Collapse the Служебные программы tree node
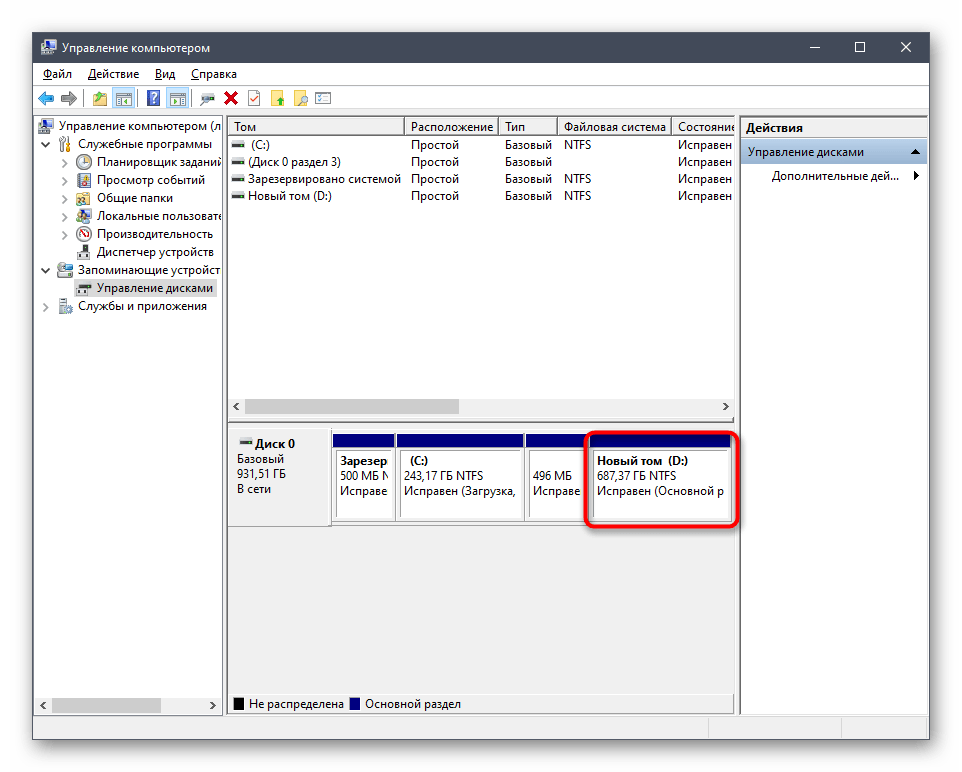 click(x=46, y=144)
